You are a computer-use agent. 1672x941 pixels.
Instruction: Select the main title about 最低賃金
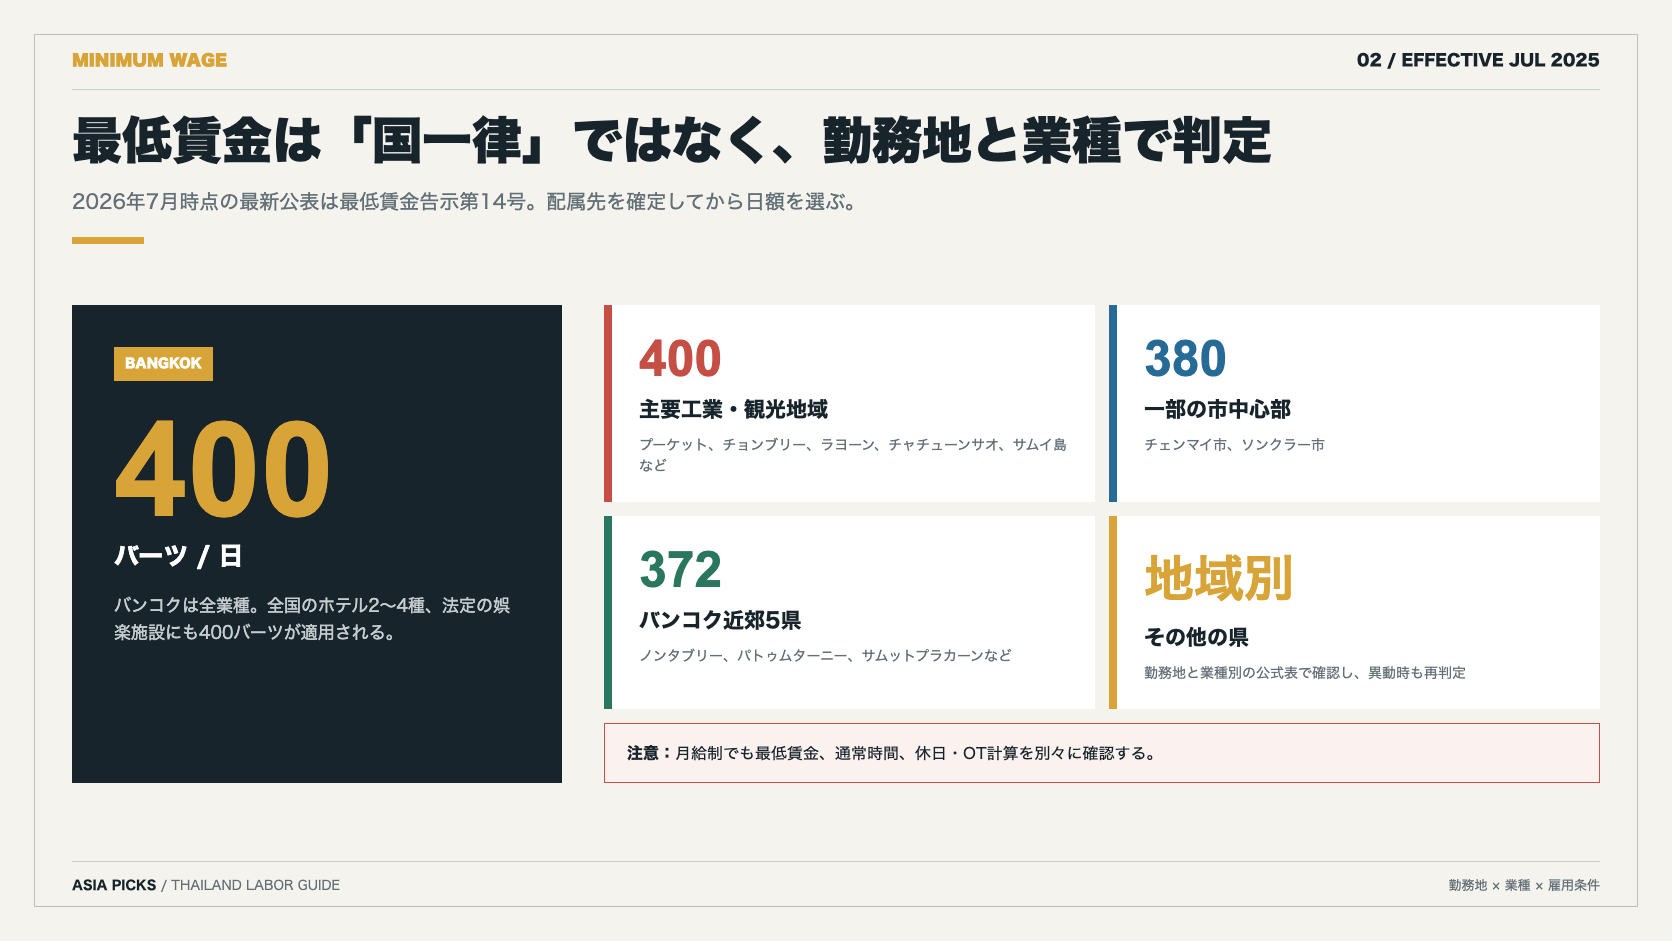[x=672, y=141]
